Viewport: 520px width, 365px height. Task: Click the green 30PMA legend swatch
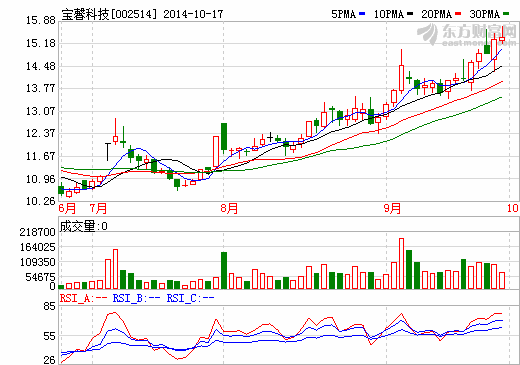[506, 14]
